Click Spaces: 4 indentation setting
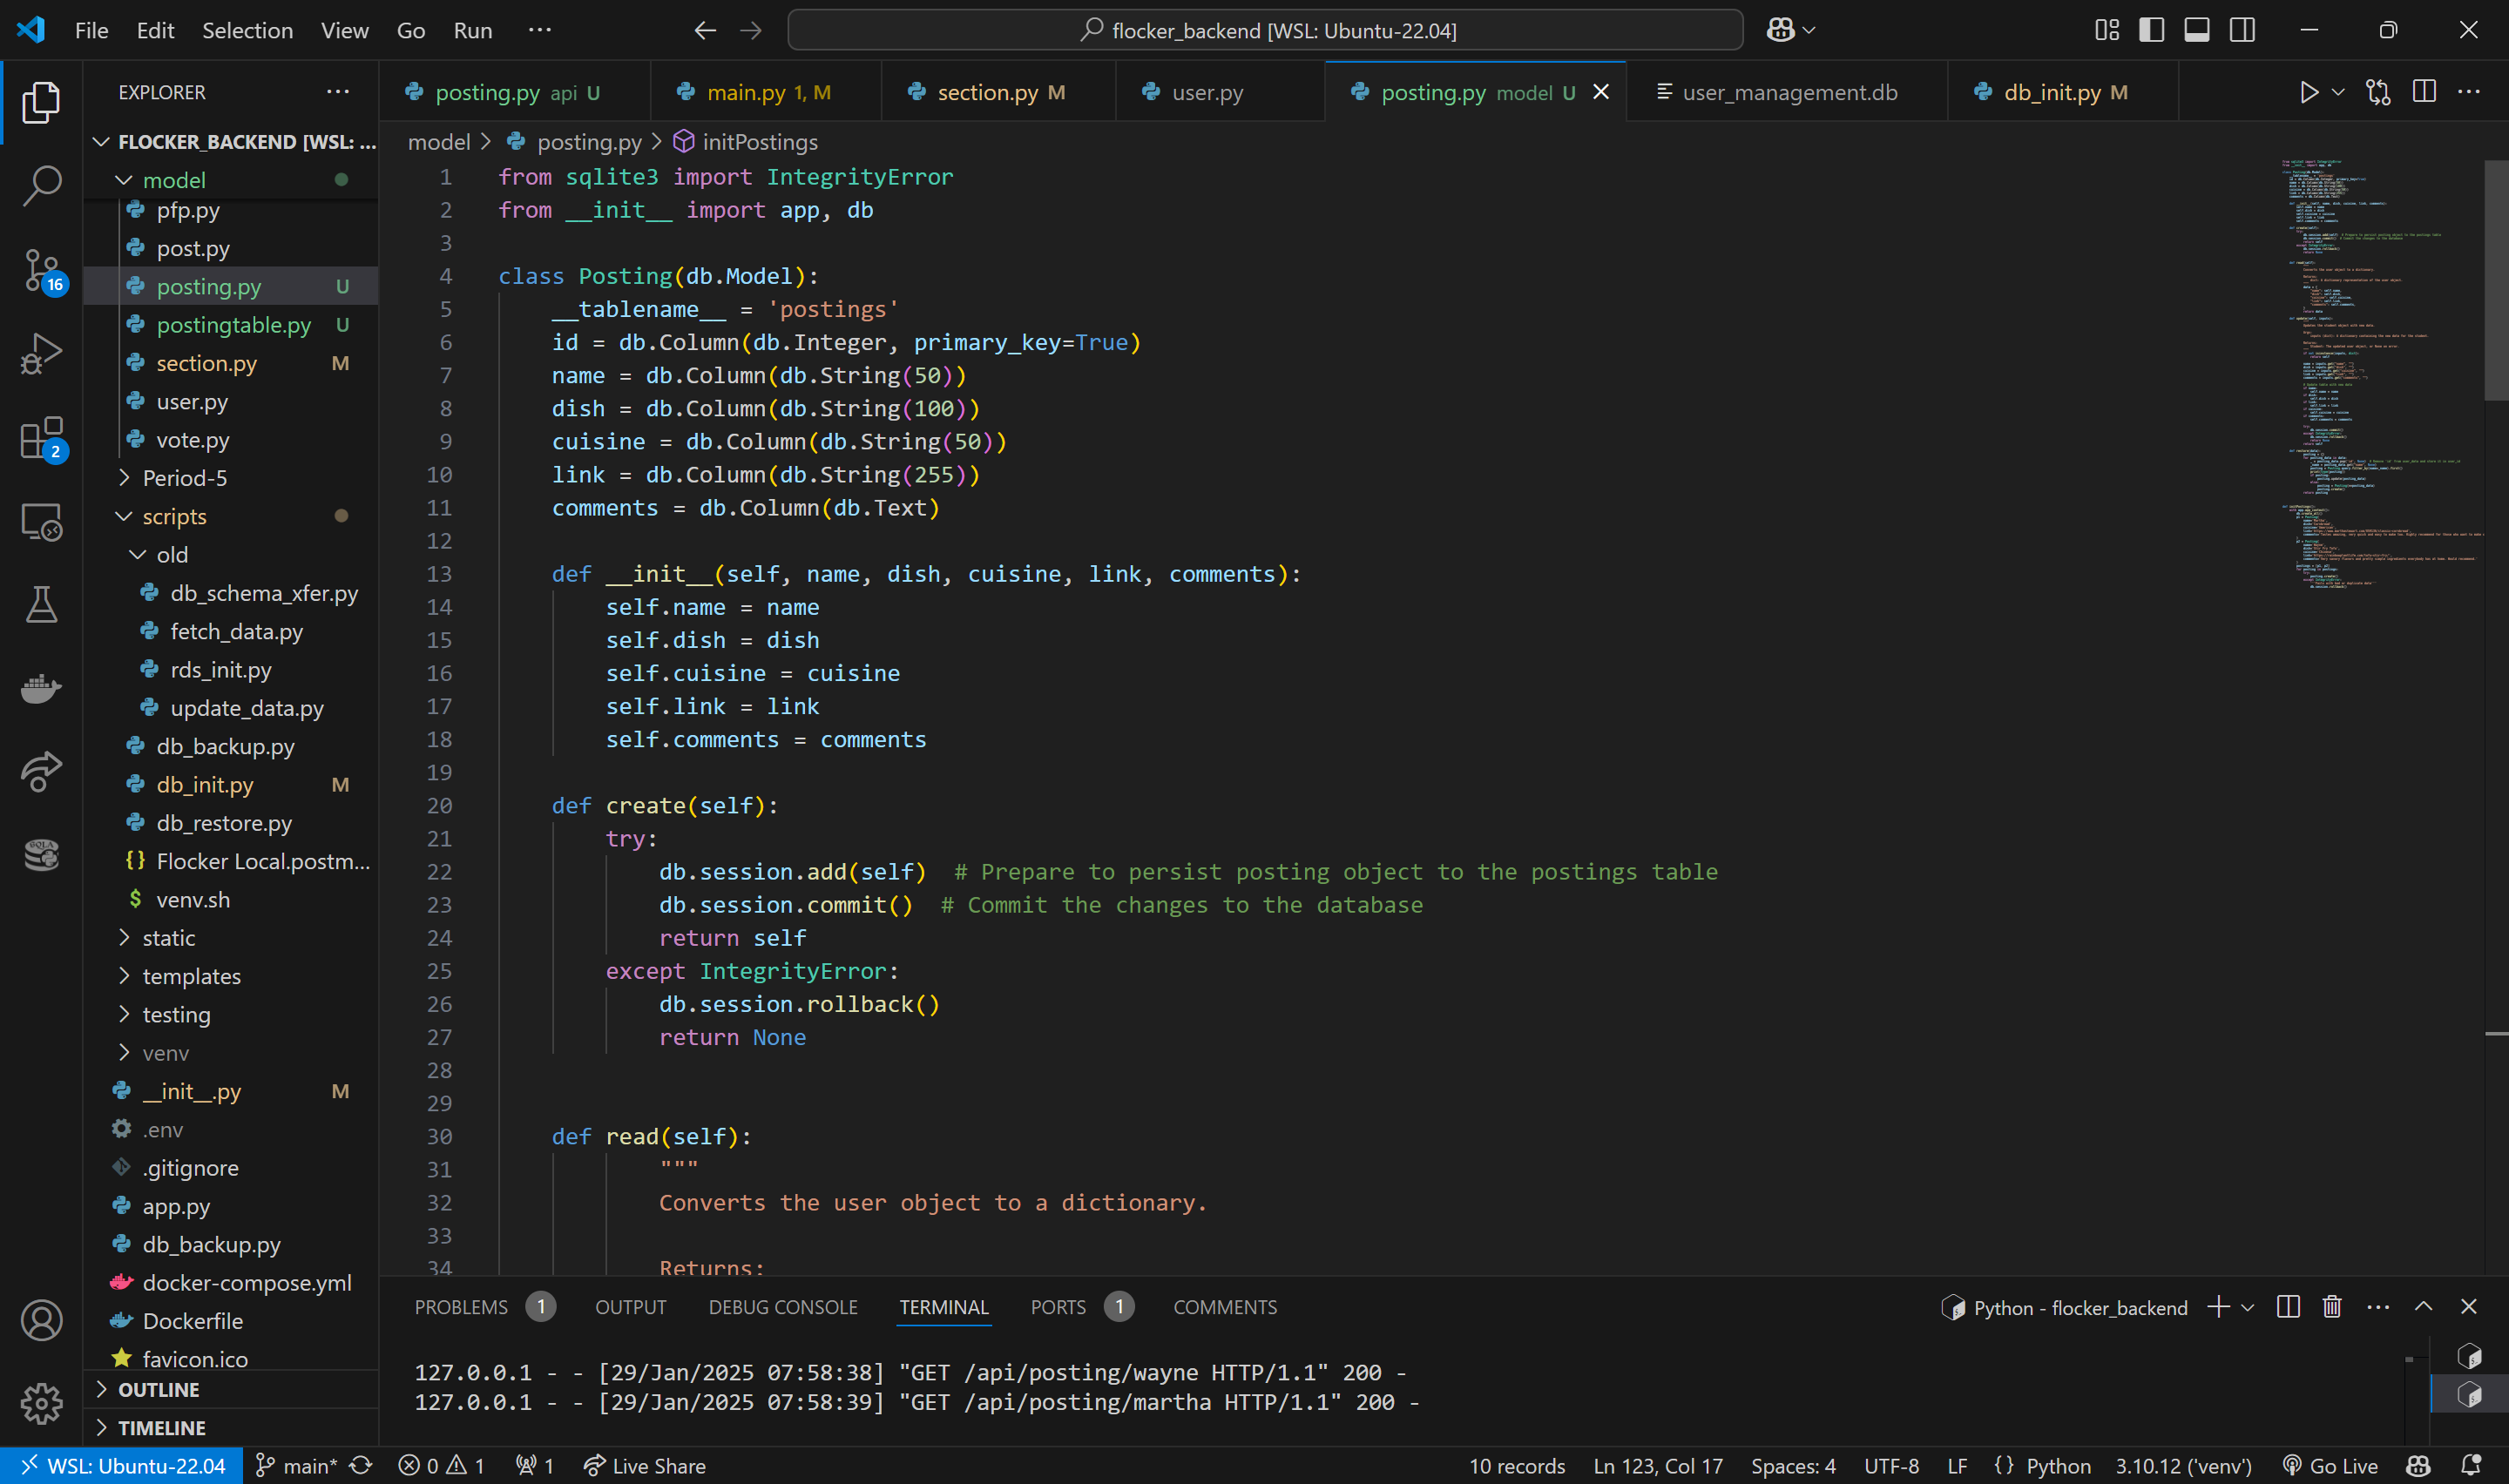The height and width of the screenshot is (1484, 2509). (x=1793, y=1466)
